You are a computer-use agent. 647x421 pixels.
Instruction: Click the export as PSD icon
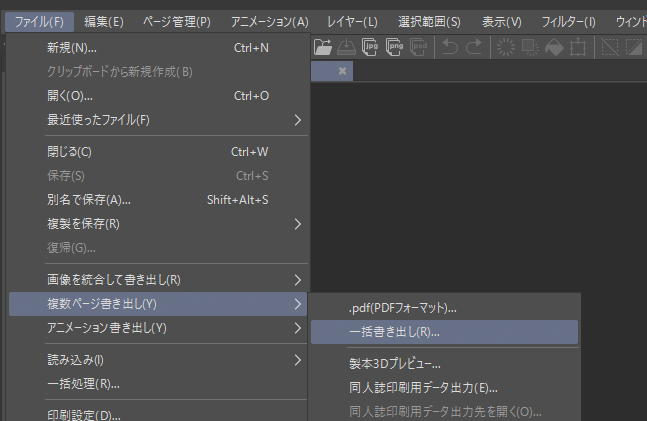click(x=419, y=46)
